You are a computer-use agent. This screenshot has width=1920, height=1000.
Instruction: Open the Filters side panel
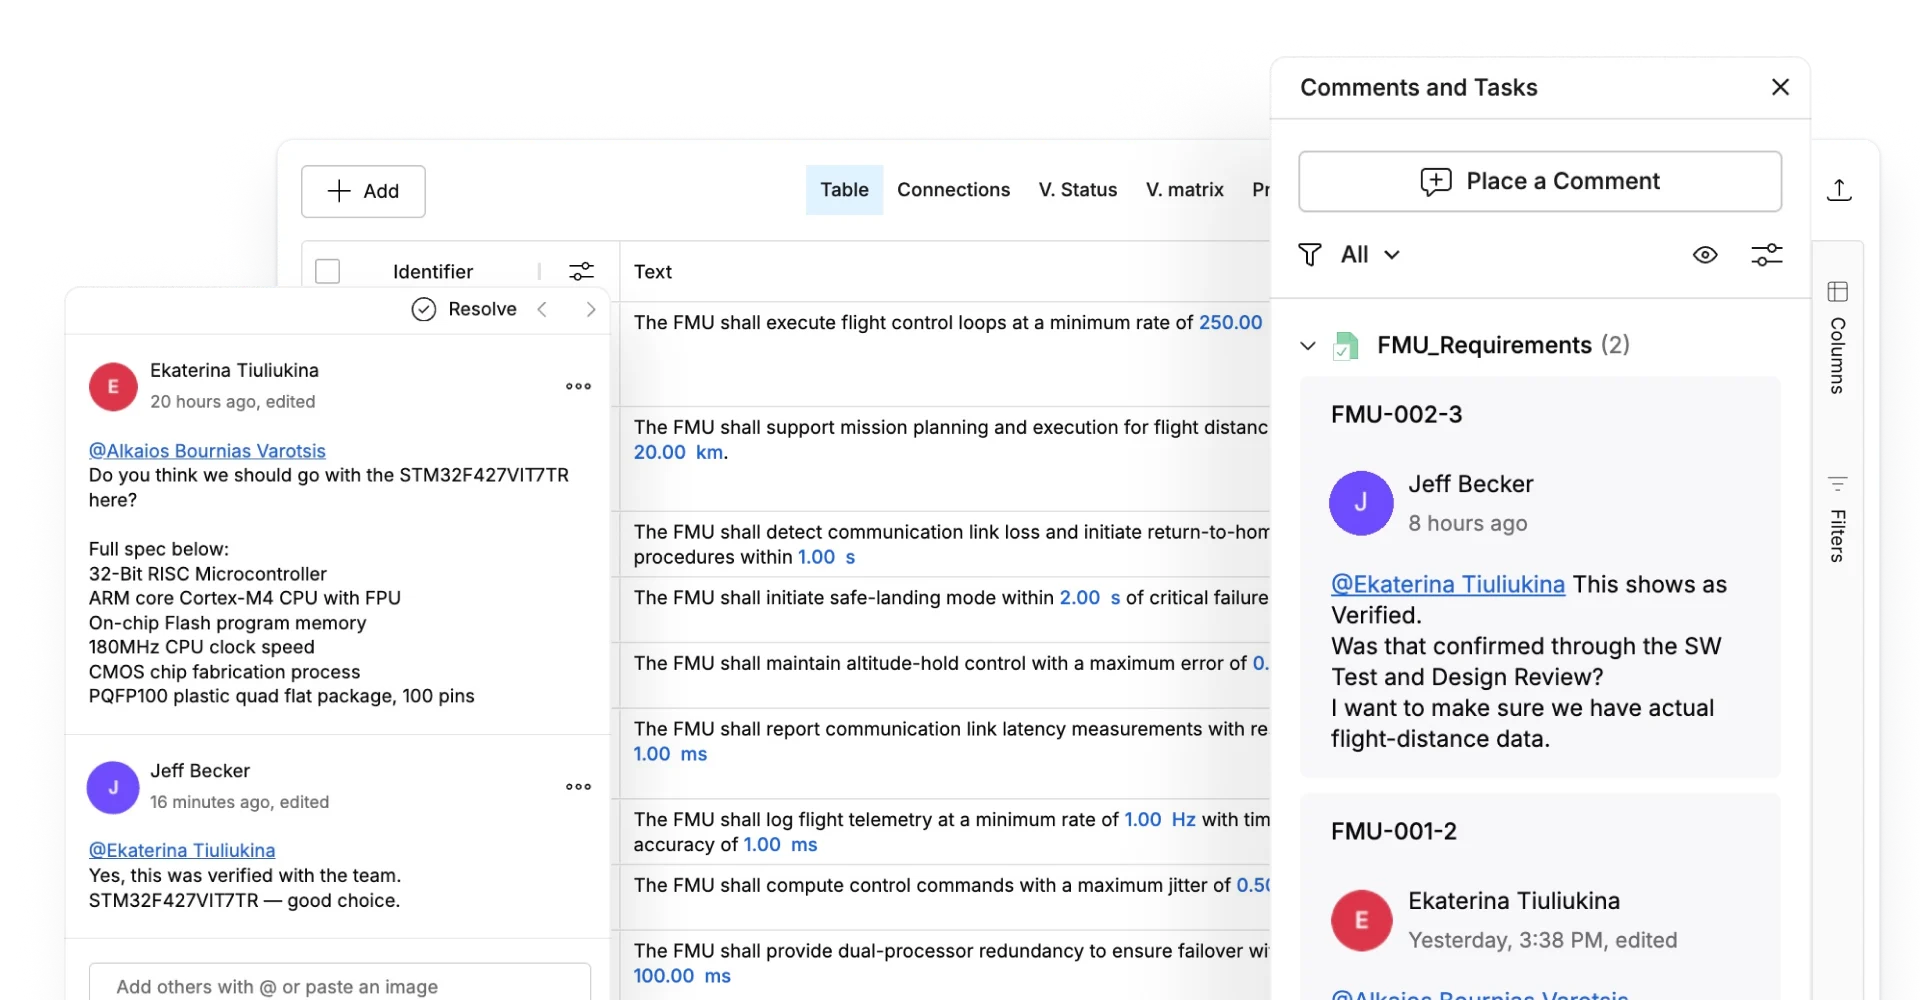click(x=1837, y=518)
